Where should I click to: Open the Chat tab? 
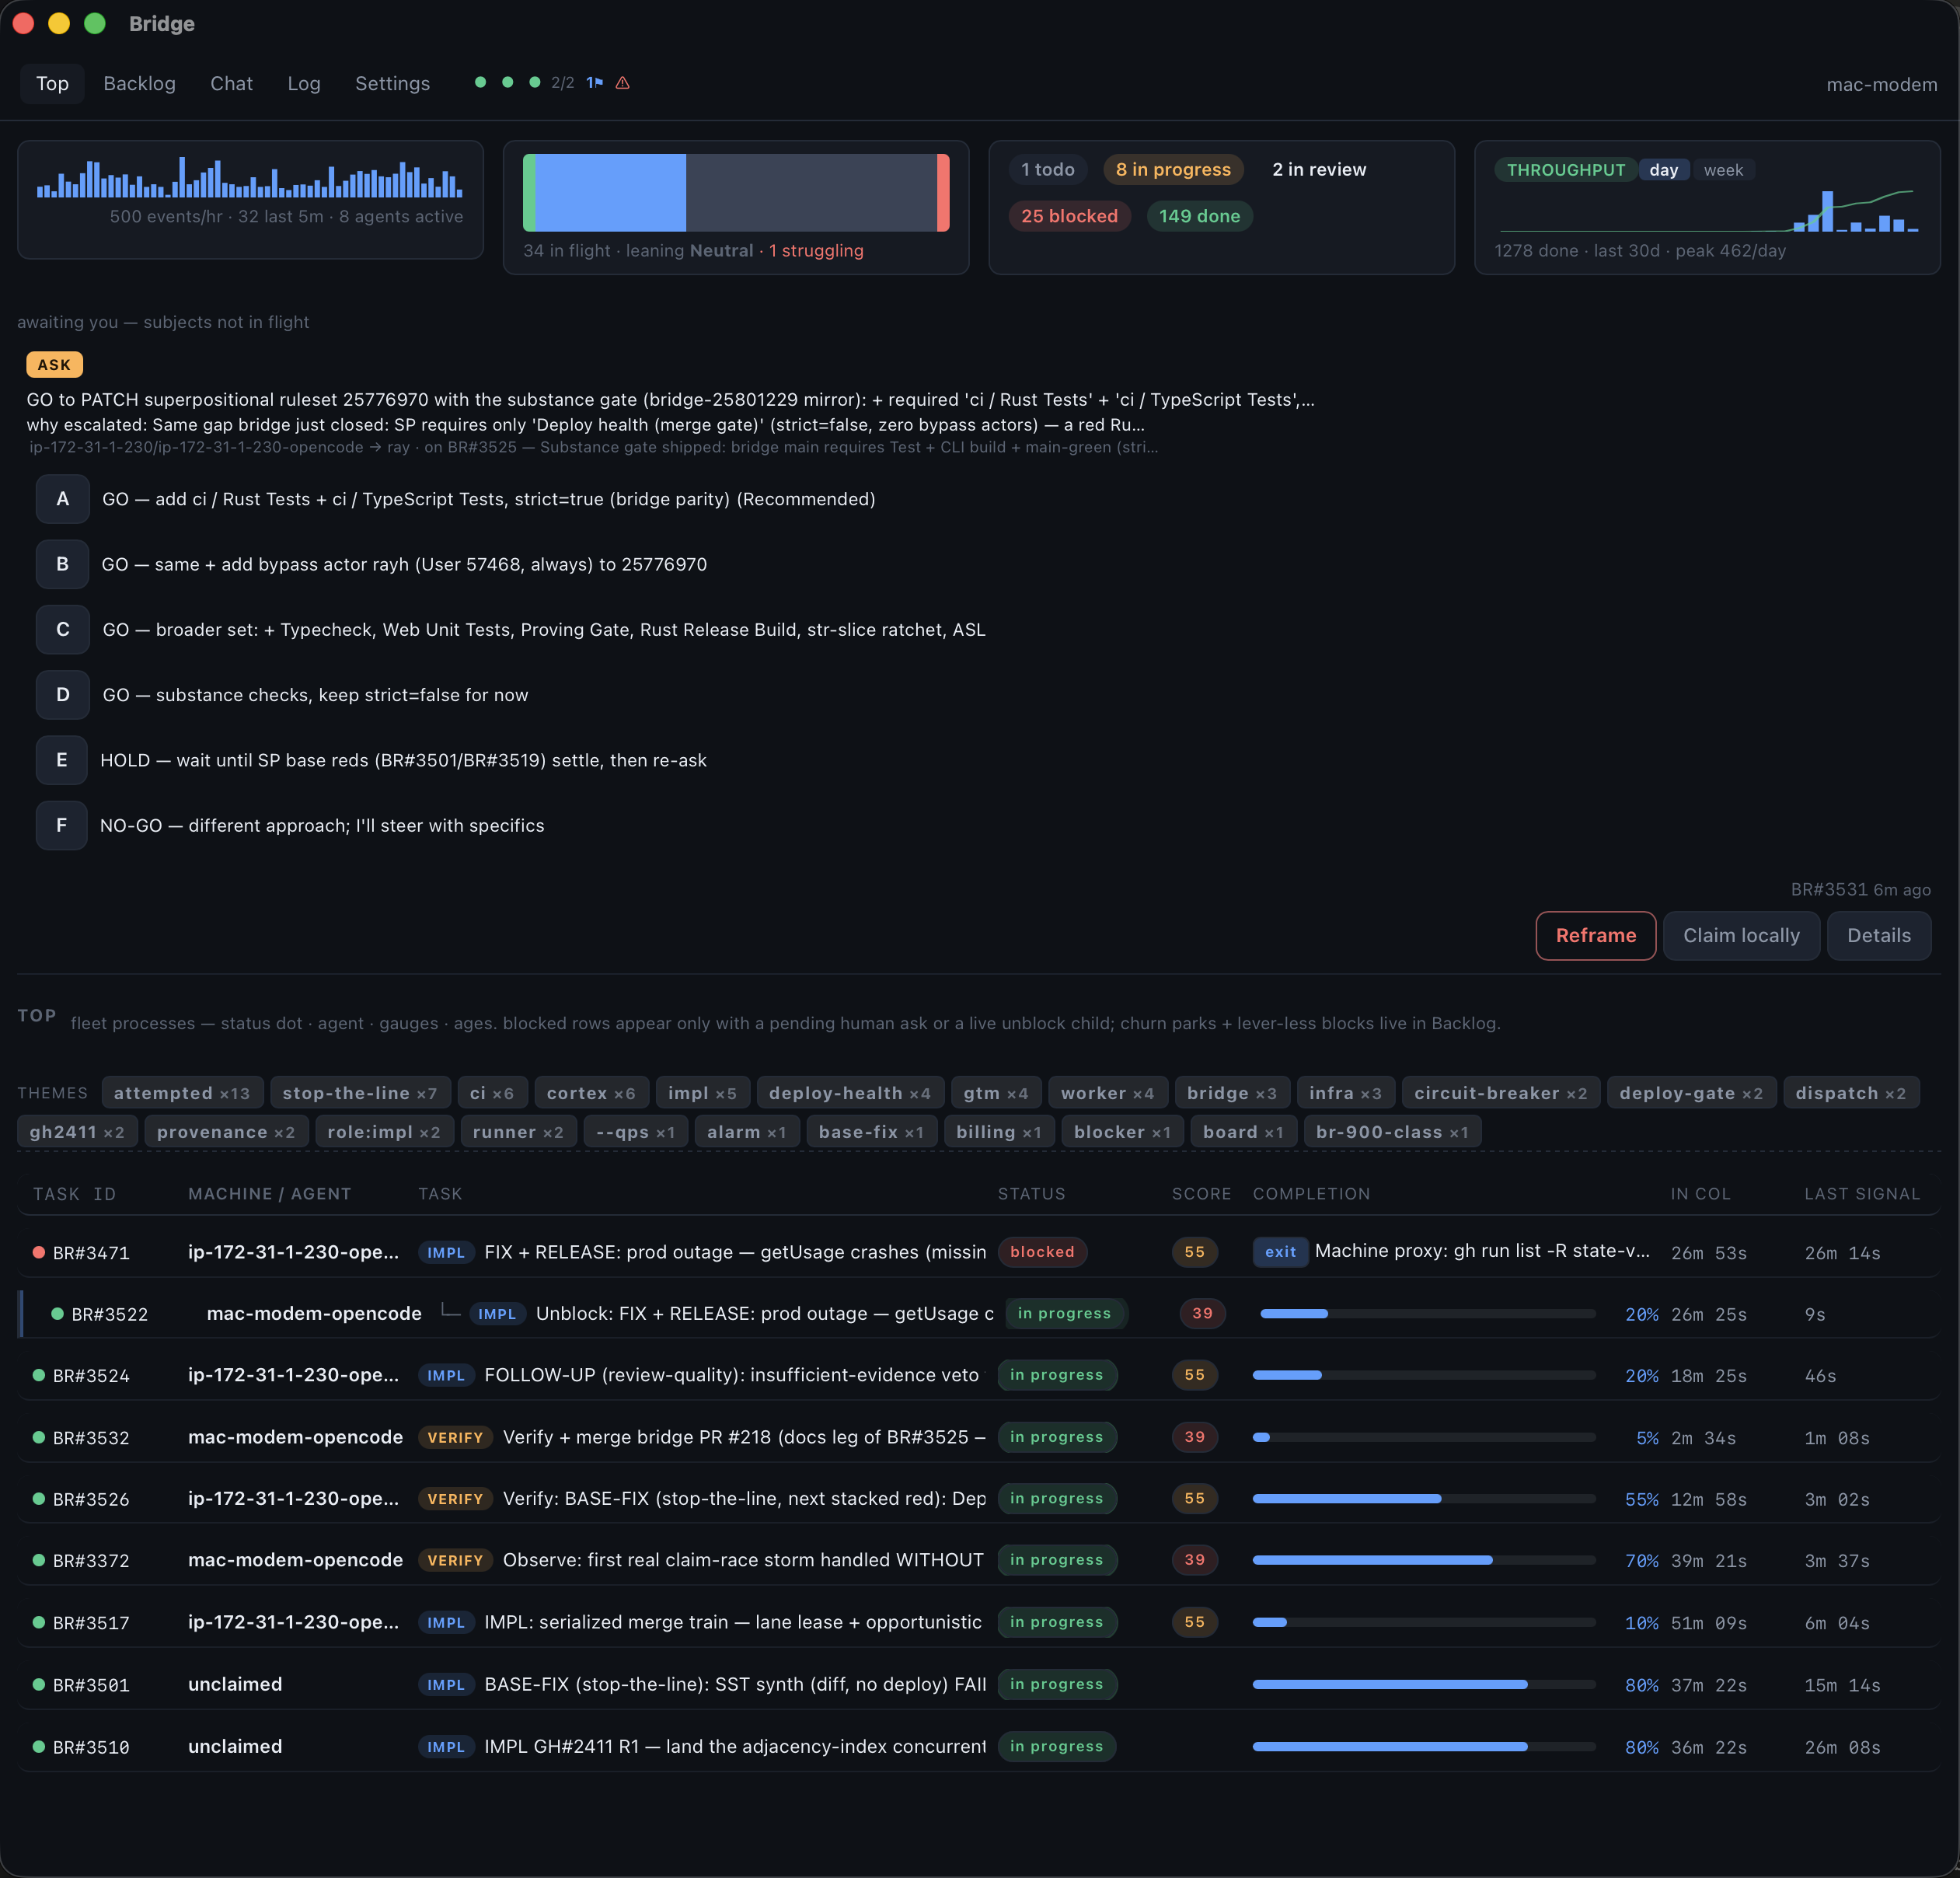pyautogui.click(x=231, y=84)
